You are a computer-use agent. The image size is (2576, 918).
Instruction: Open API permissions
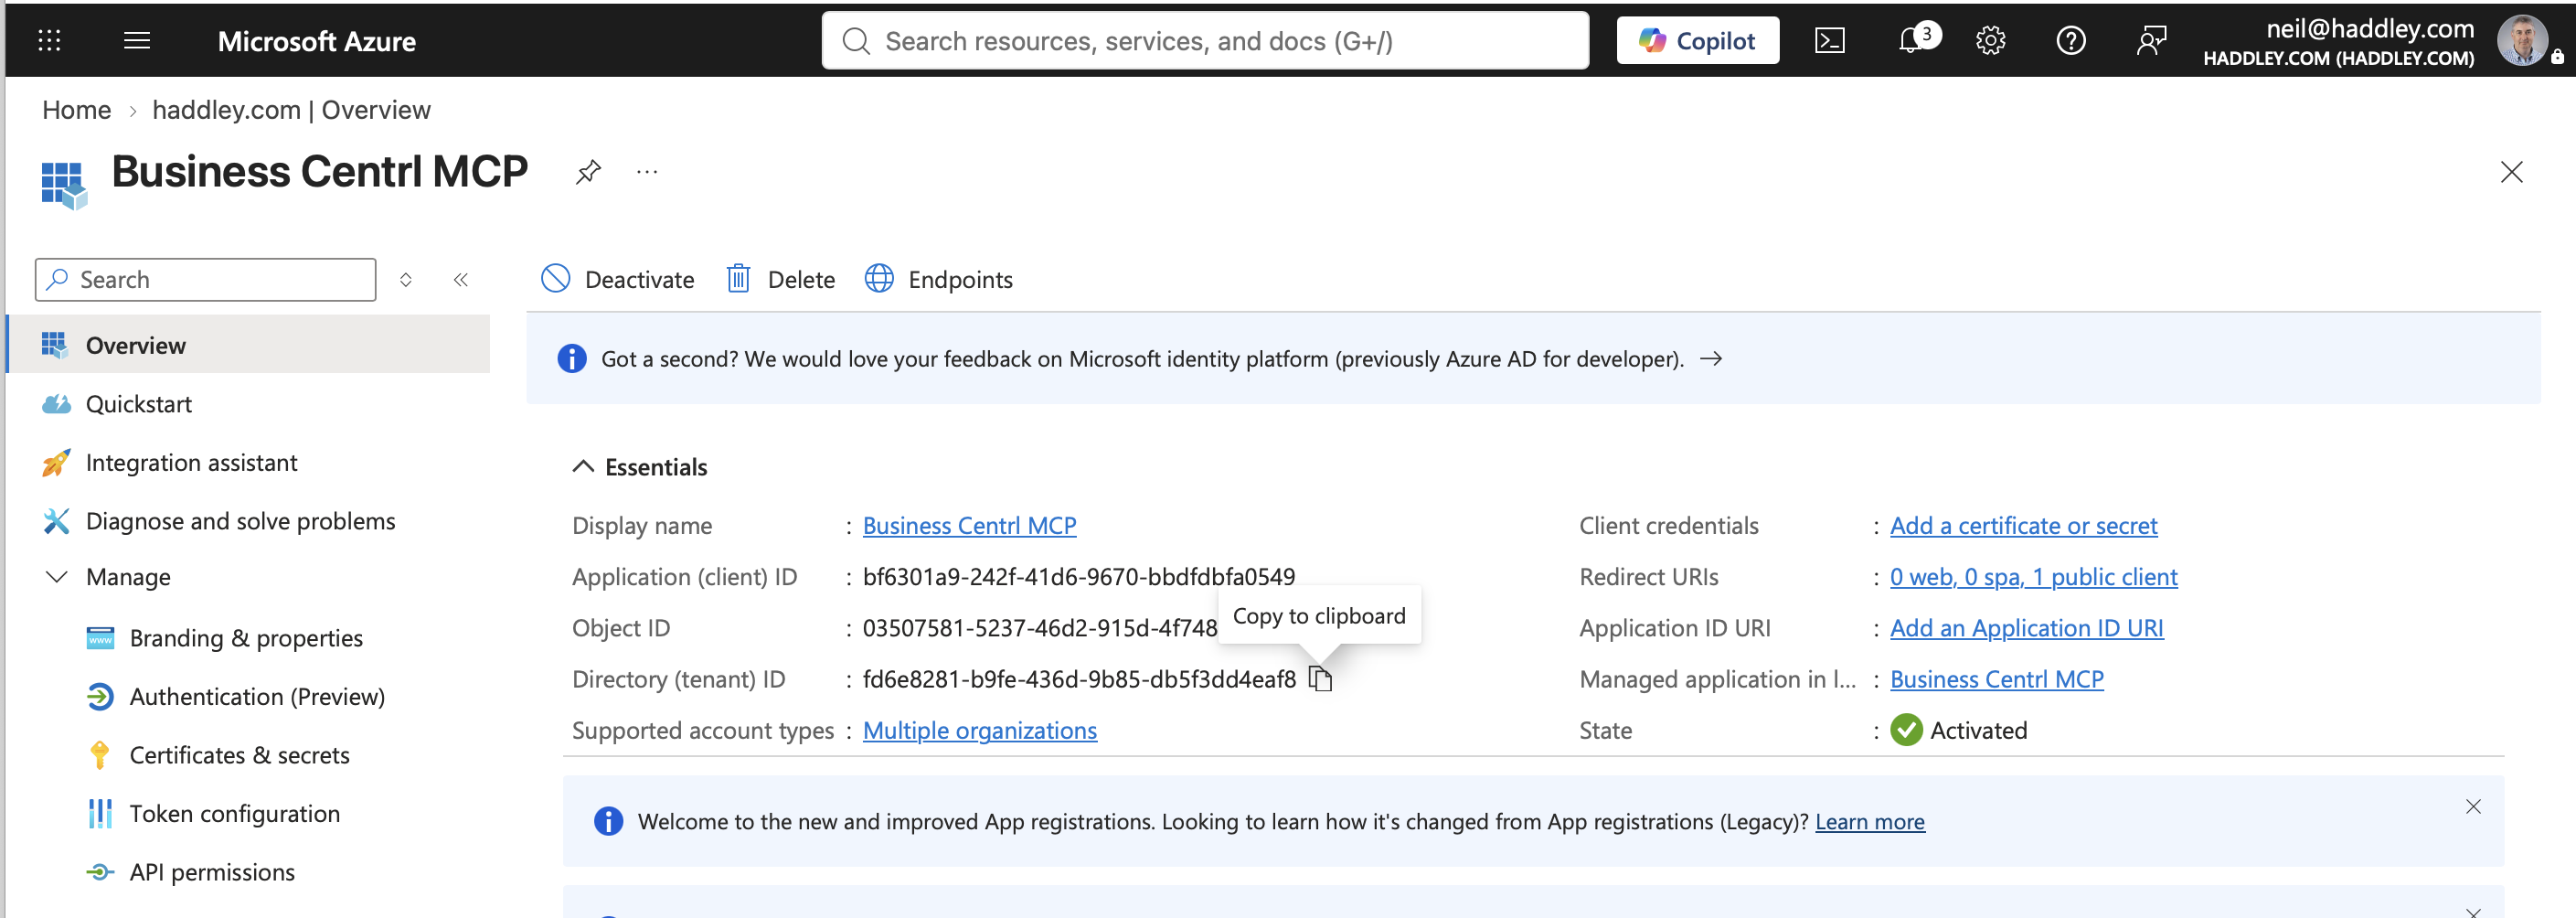(x=212, y=872)
